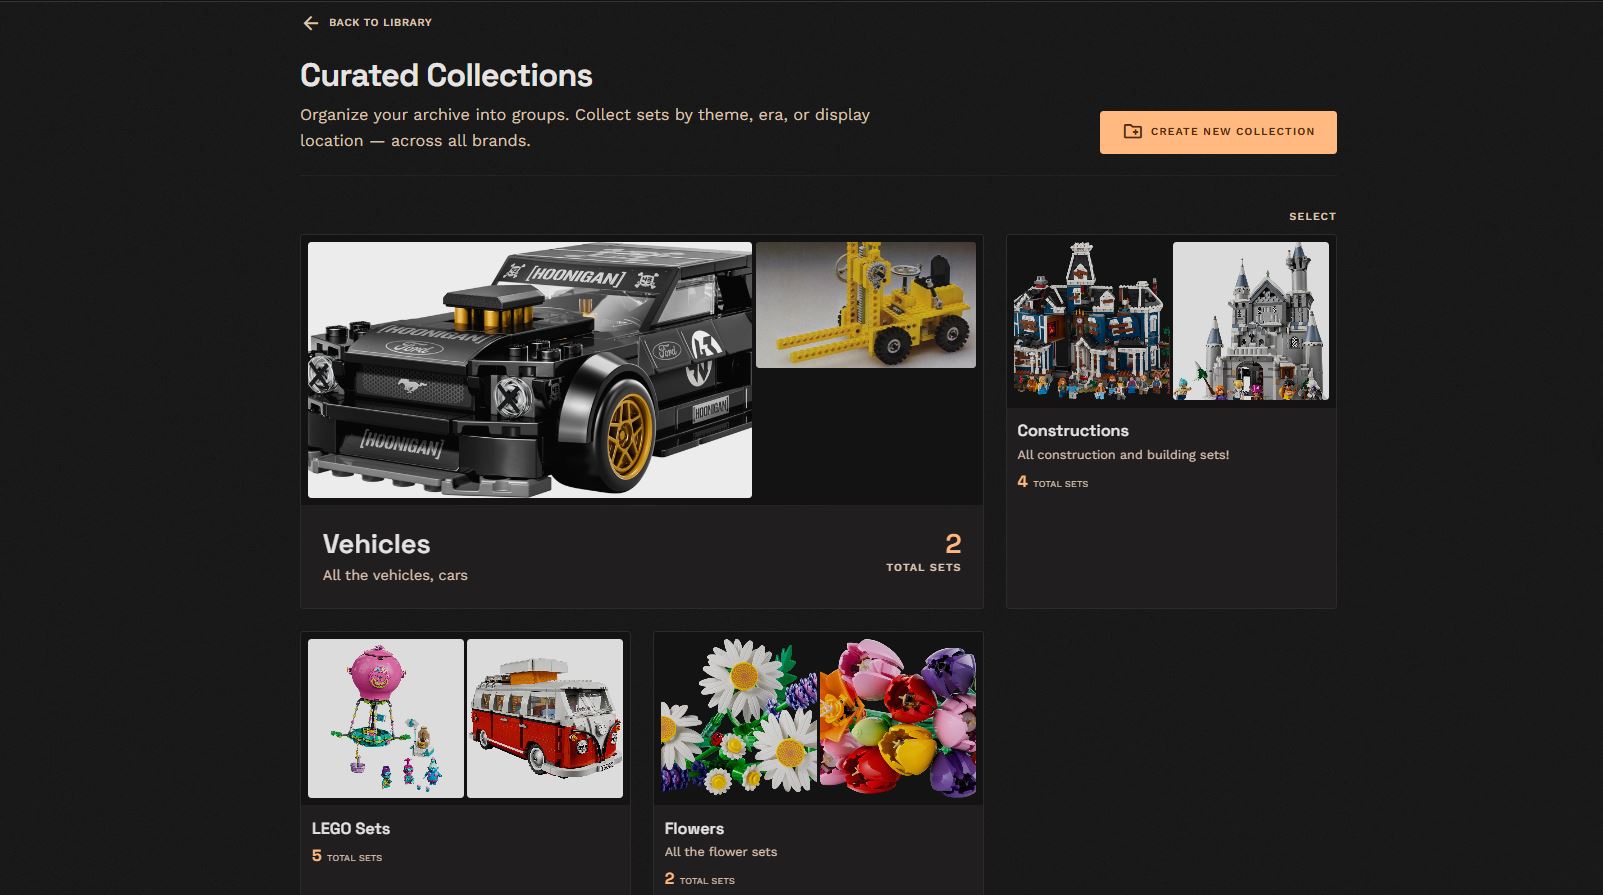Viewport: 1603px width, 895px height.
Task: Open the red VW camper van thumbnail
Action: click(x=545, y=719)
